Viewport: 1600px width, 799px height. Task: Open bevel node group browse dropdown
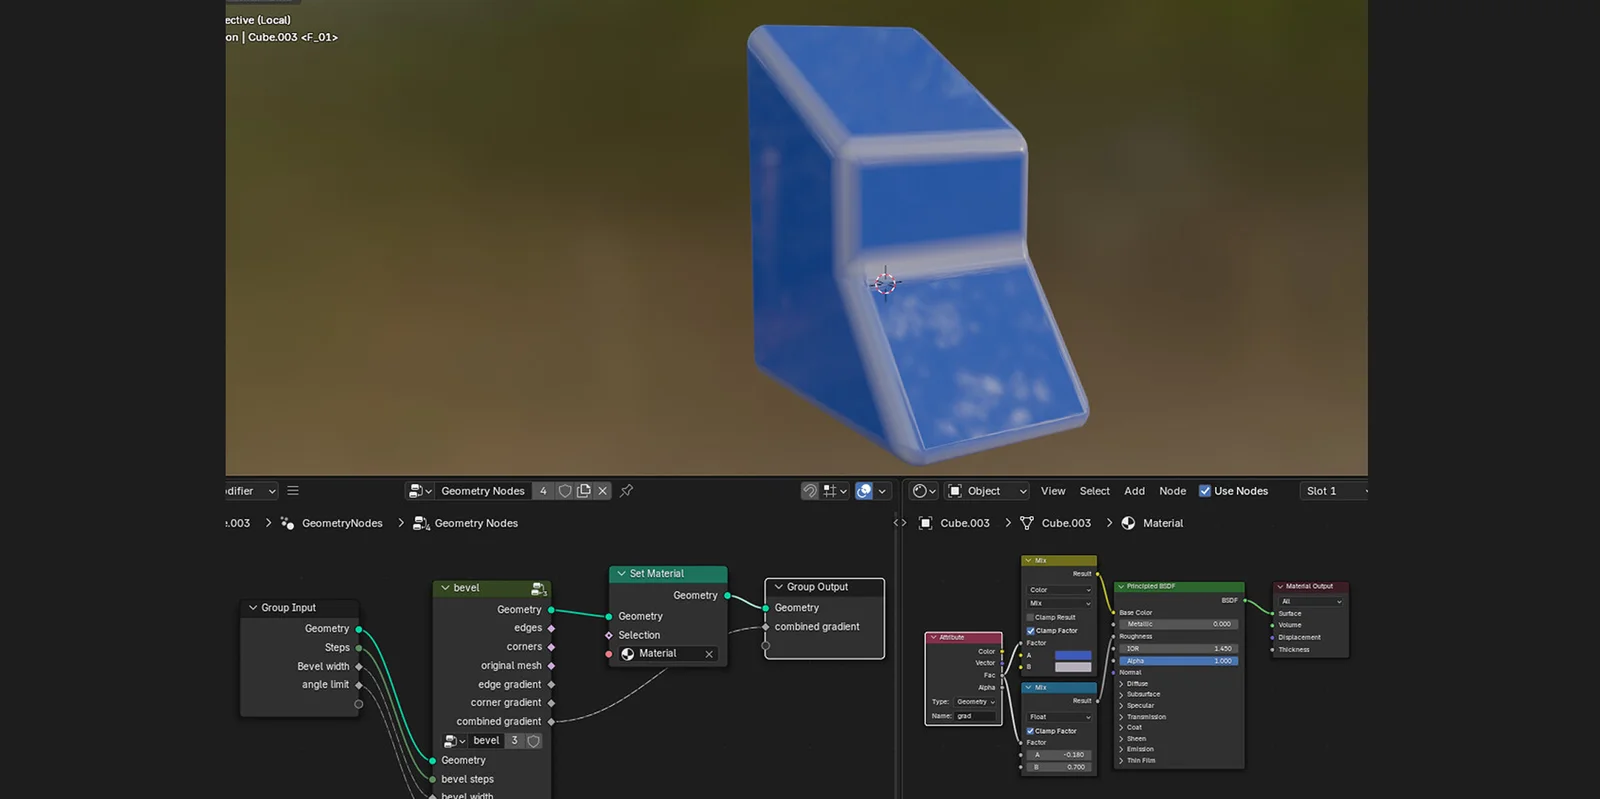[x=455, y=741]
